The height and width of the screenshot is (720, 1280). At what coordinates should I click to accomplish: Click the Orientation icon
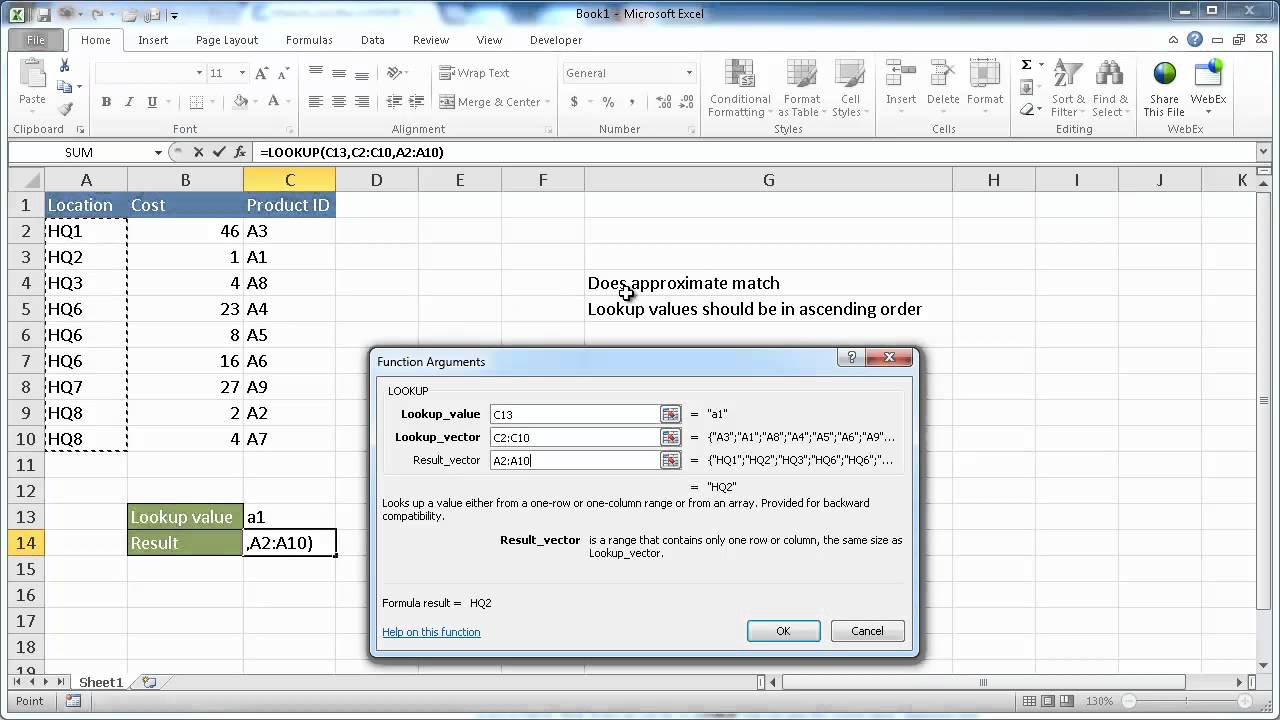(397, 73)
